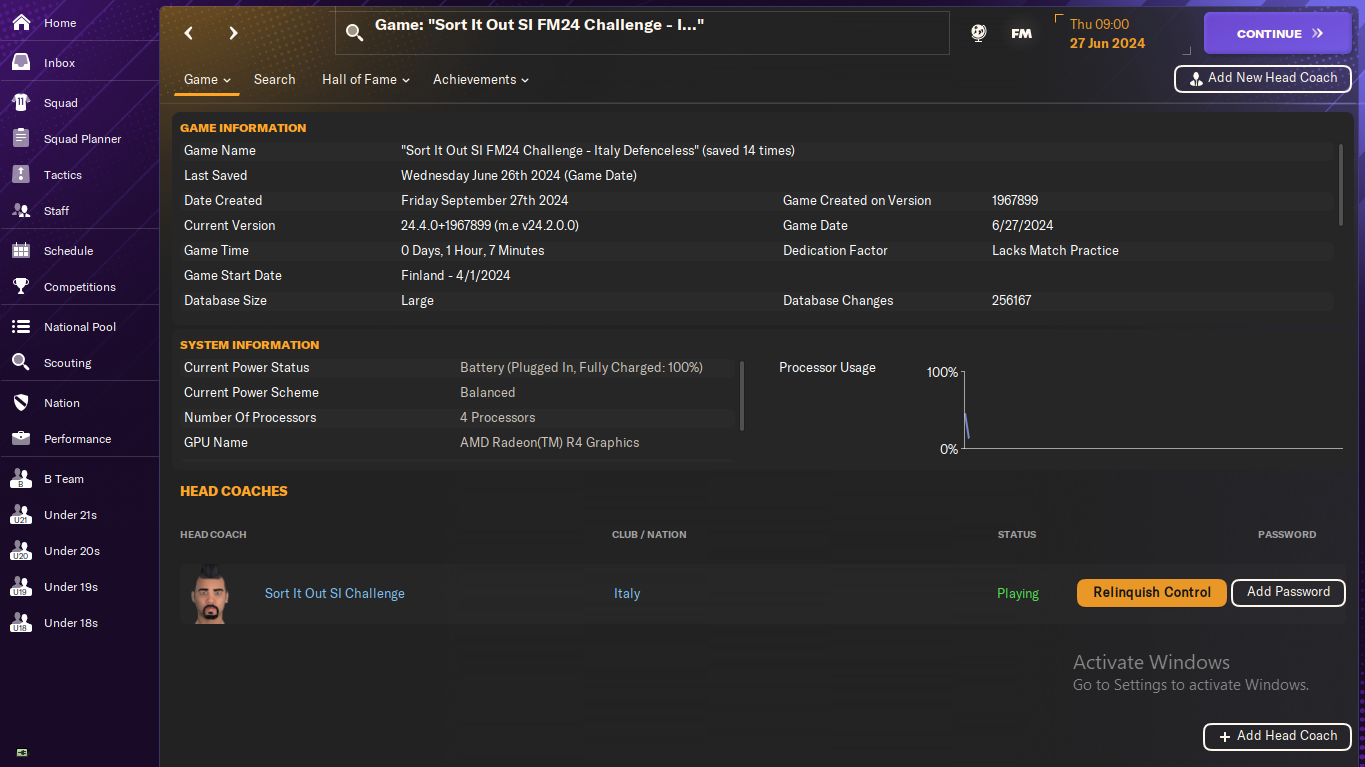
Task: Open the Scouting magnifier icon
Action: pos(21,363)
